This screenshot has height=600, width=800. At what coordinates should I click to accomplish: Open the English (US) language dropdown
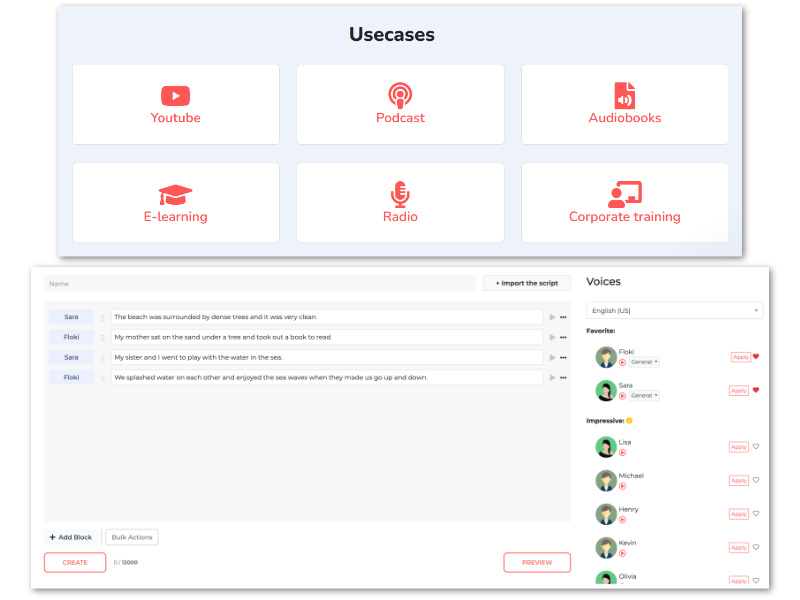point(674,311)
